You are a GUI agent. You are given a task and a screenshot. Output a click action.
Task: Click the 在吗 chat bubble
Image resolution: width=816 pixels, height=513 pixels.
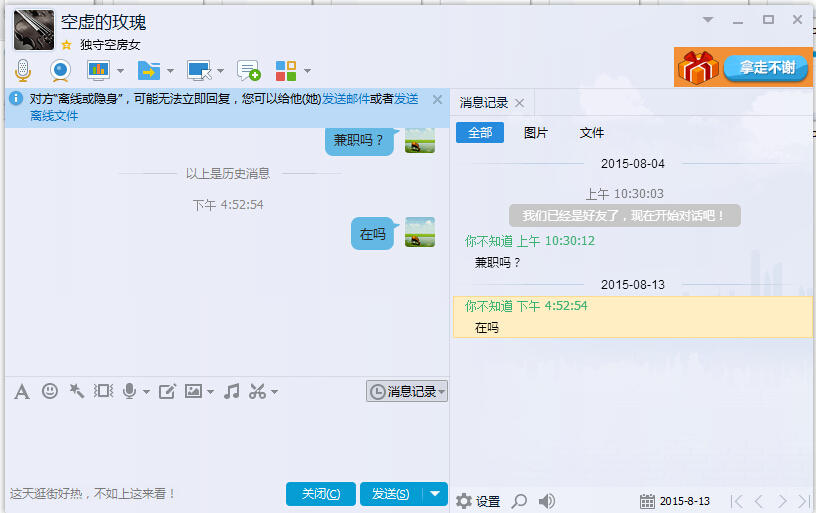(x=373, y=234)
